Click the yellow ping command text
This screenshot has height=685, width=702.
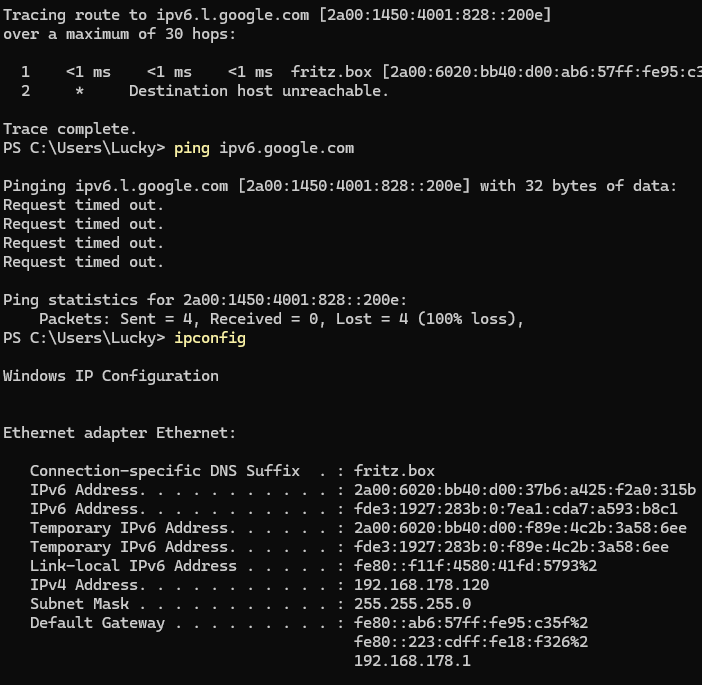pos(192,149)
